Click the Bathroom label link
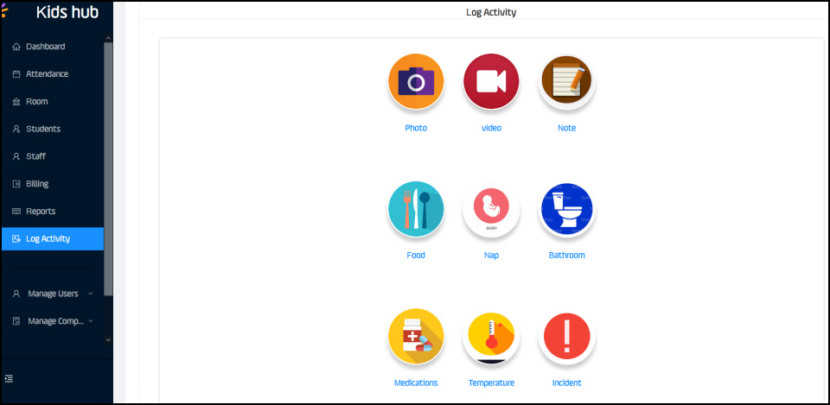 [566, 255]
